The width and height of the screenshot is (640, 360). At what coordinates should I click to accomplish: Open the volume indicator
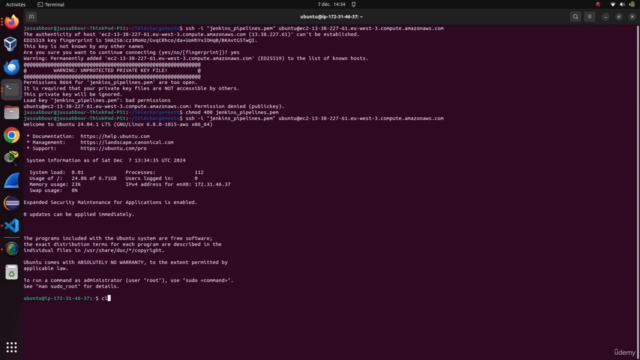(x=622, y=4)
